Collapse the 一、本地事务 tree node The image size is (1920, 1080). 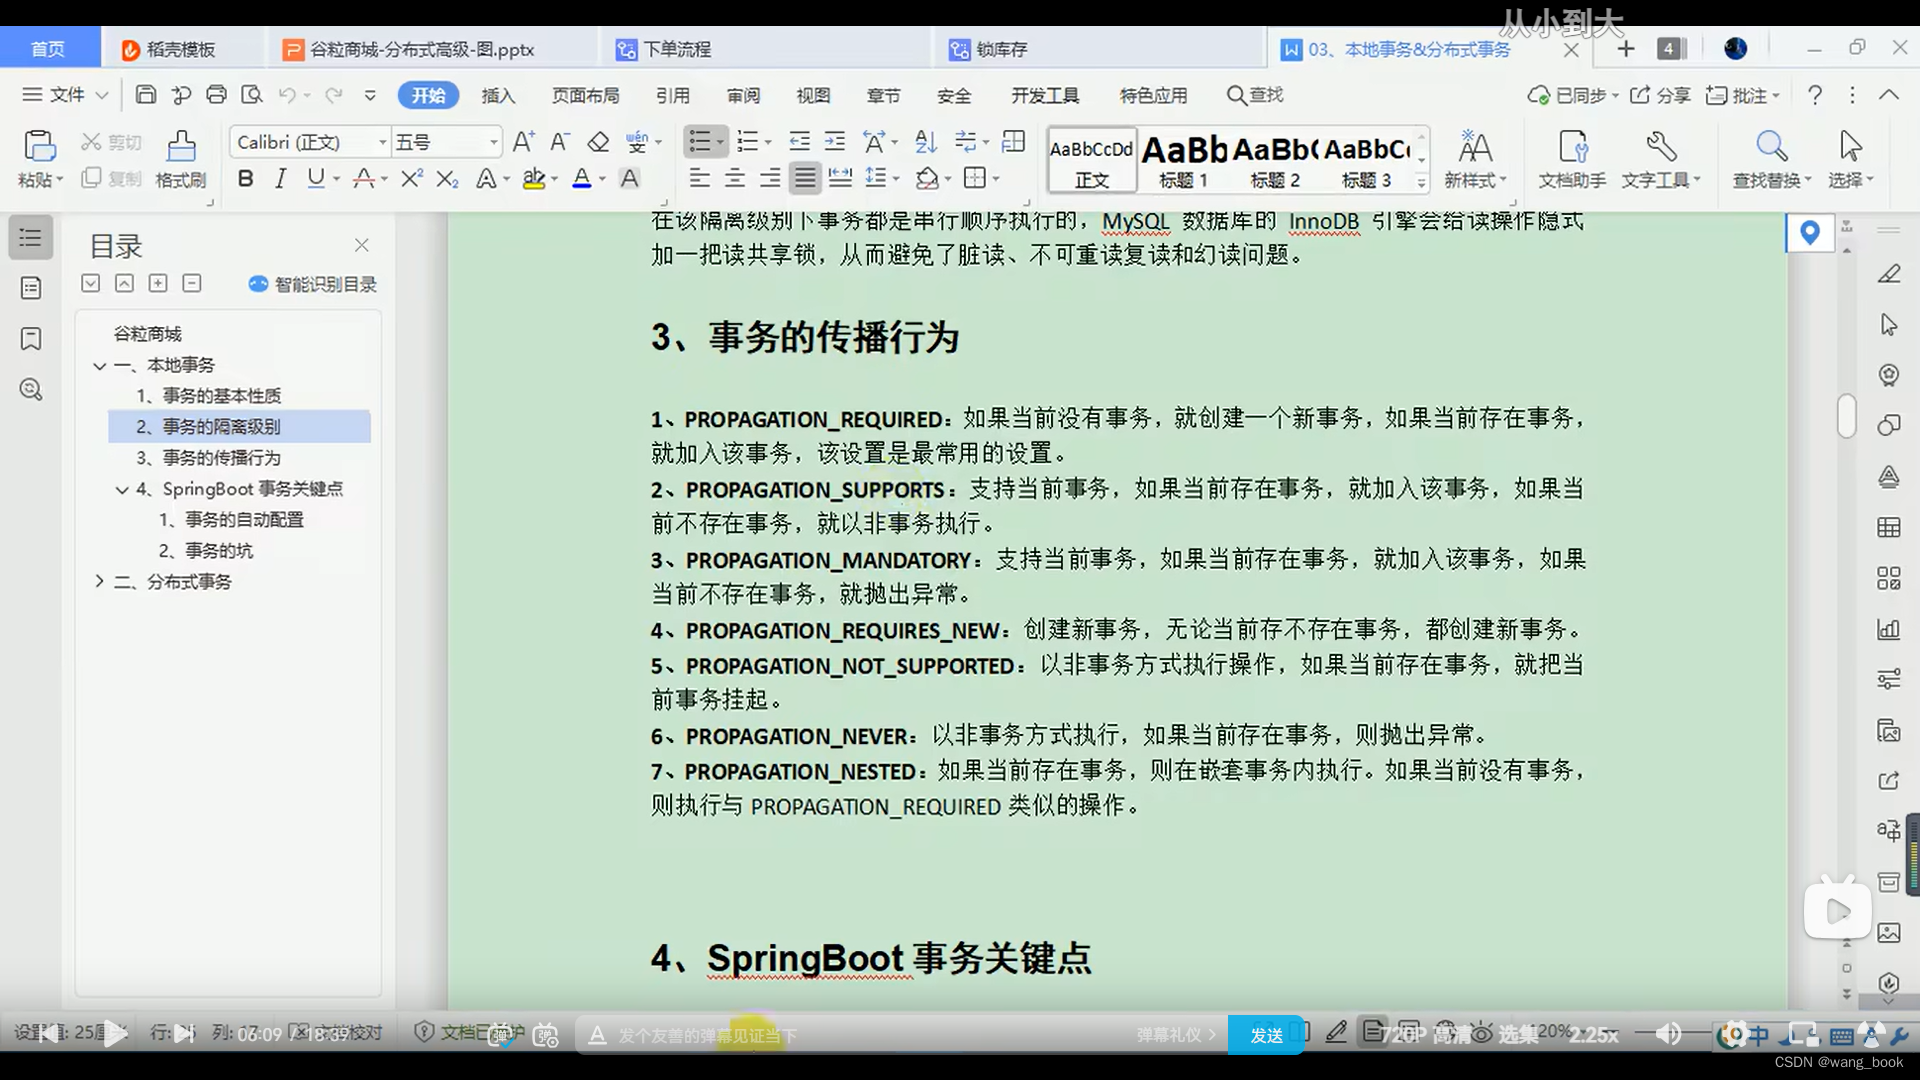click(x=99, y=366)
